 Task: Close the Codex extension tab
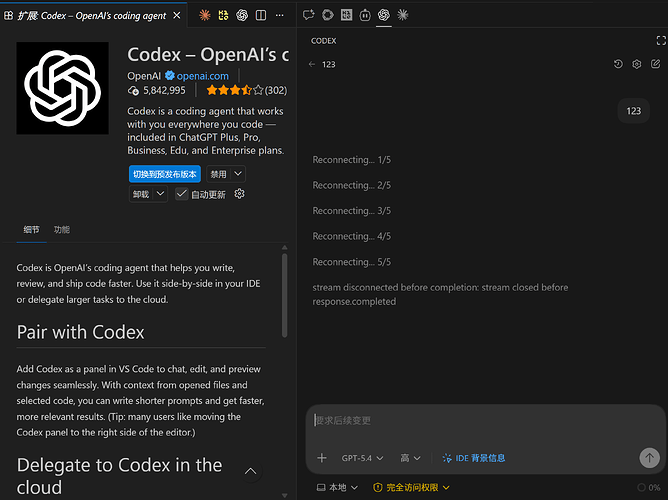coord(176,15)
